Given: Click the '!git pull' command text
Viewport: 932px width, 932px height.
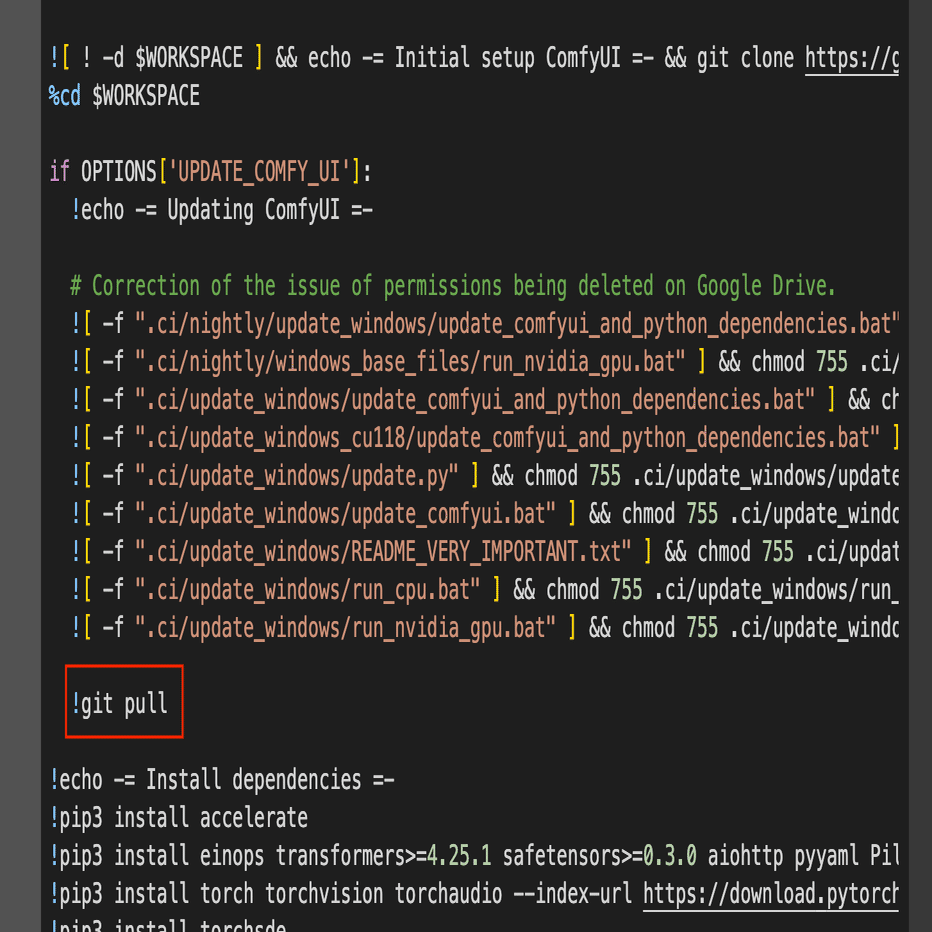Looking at the screenshot, I should tap(119, 704).
